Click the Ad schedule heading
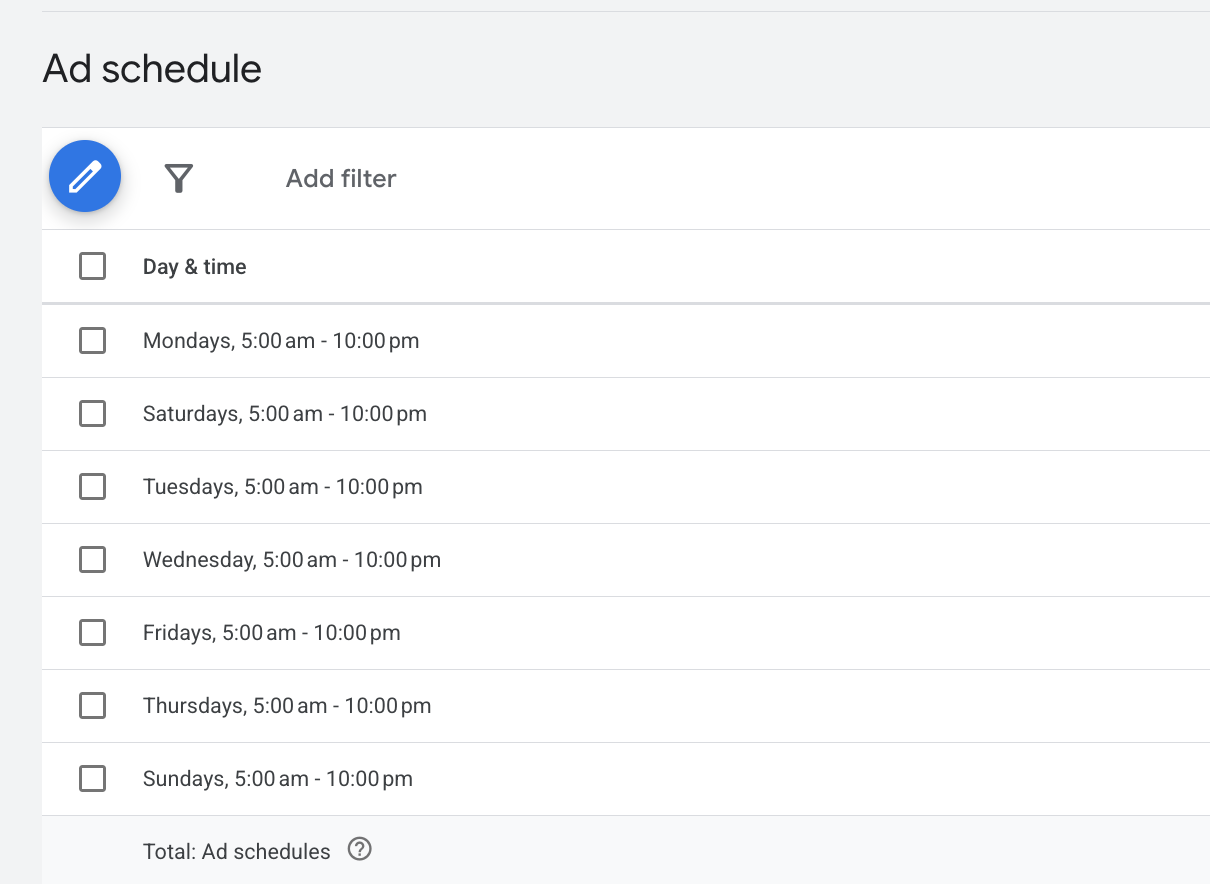This screenshot has width=1210, height=884. point(151,68)
